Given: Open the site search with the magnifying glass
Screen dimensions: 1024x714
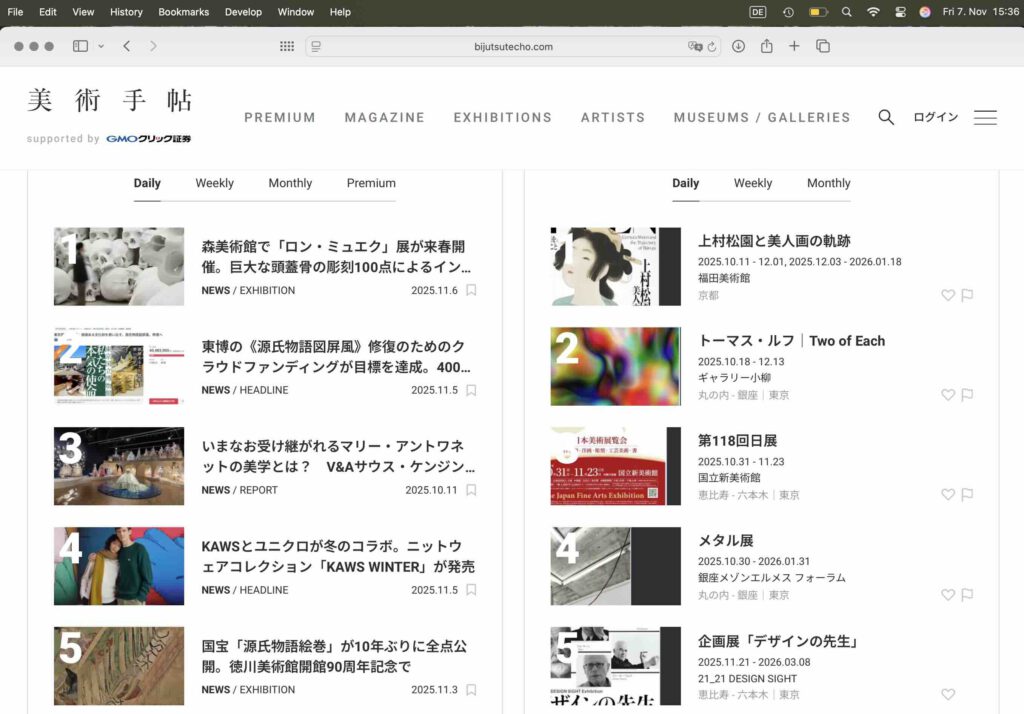Looking at the screenshot, I should 886,117.
